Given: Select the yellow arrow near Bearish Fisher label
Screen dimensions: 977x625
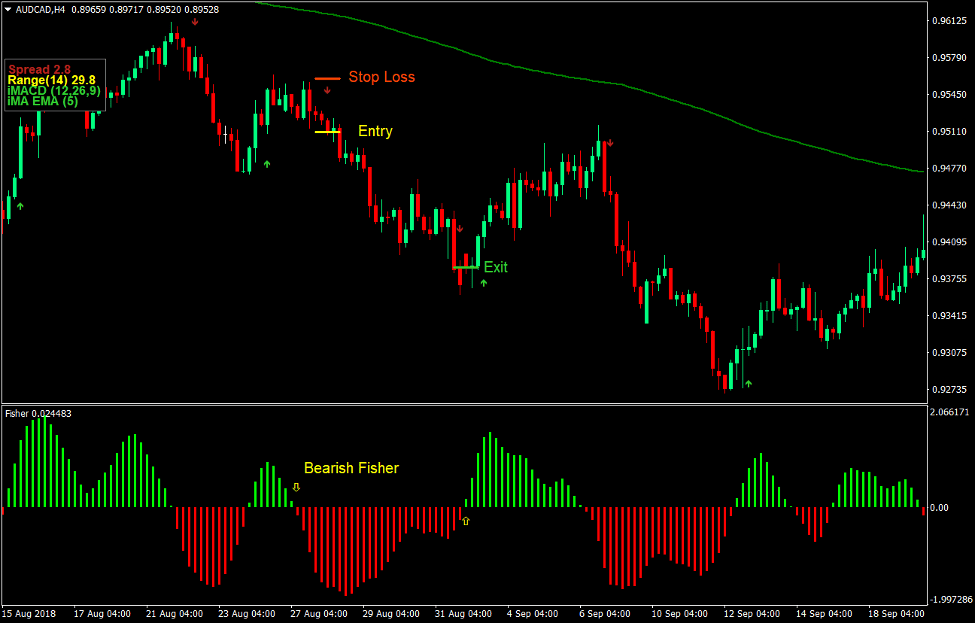Looking at the screenshot, I should click(x=296, y=488).
